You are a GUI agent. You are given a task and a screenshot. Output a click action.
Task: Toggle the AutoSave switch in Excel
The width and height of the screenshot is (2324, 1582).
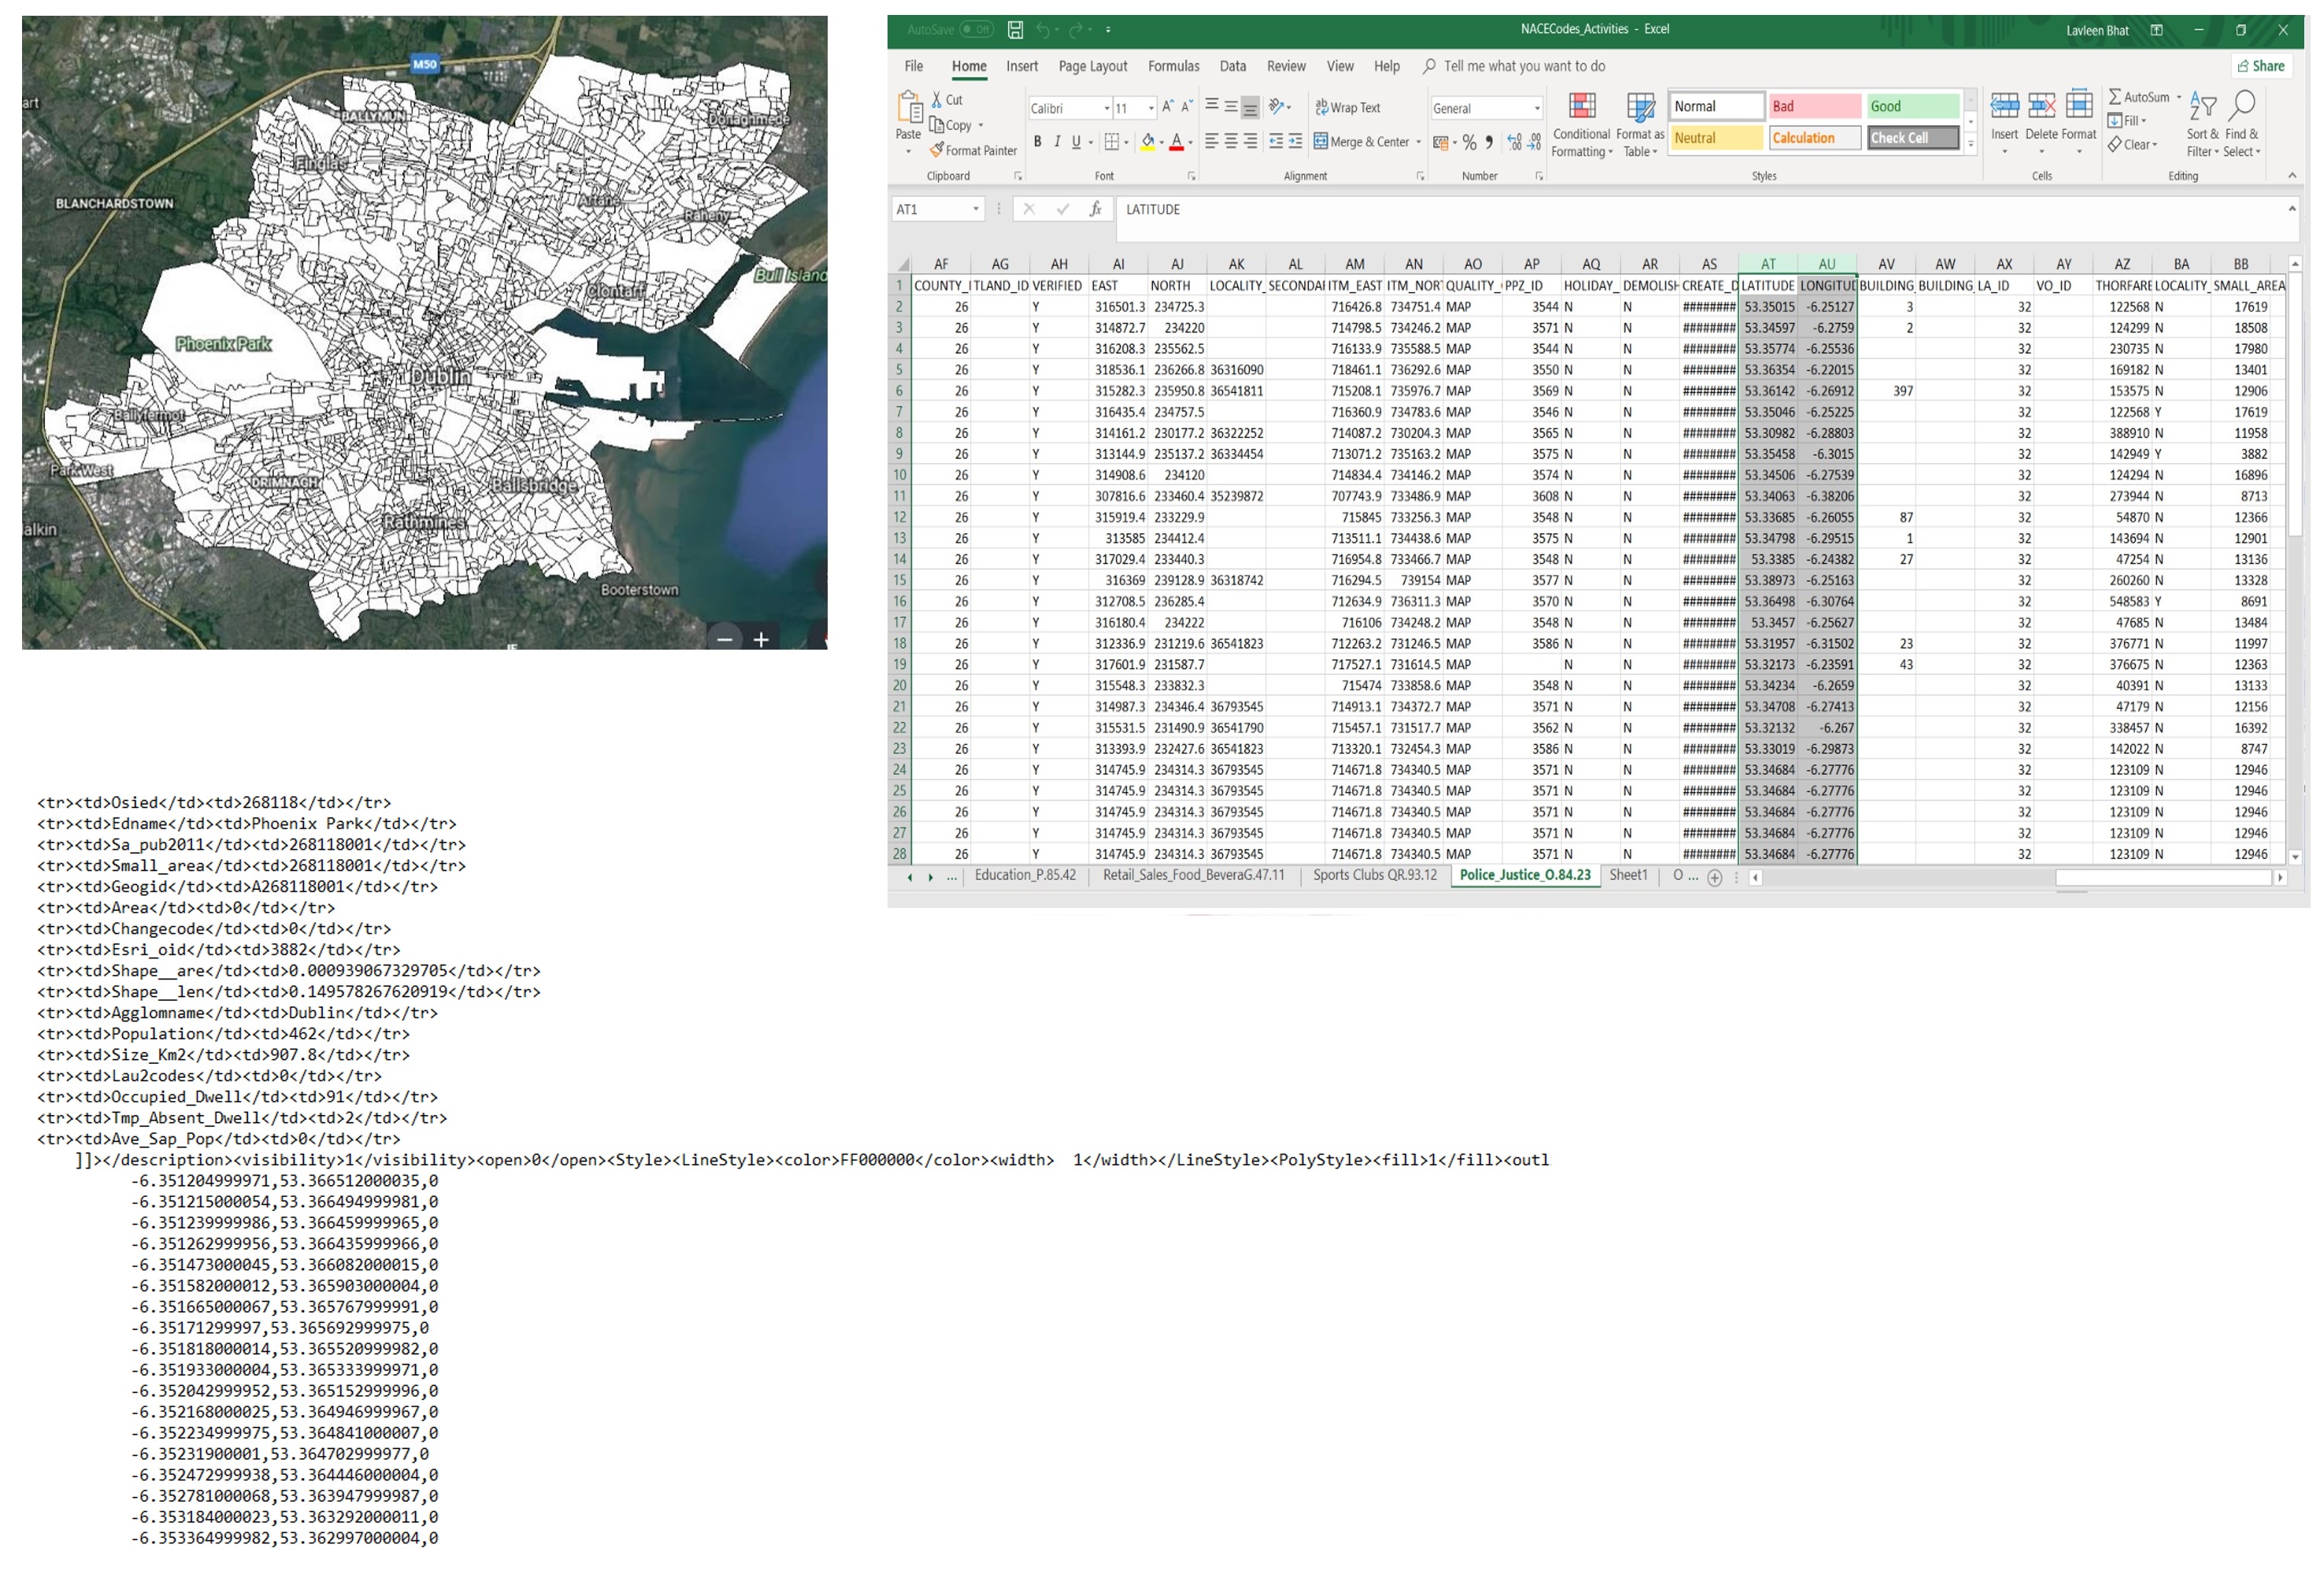(976, 30)
